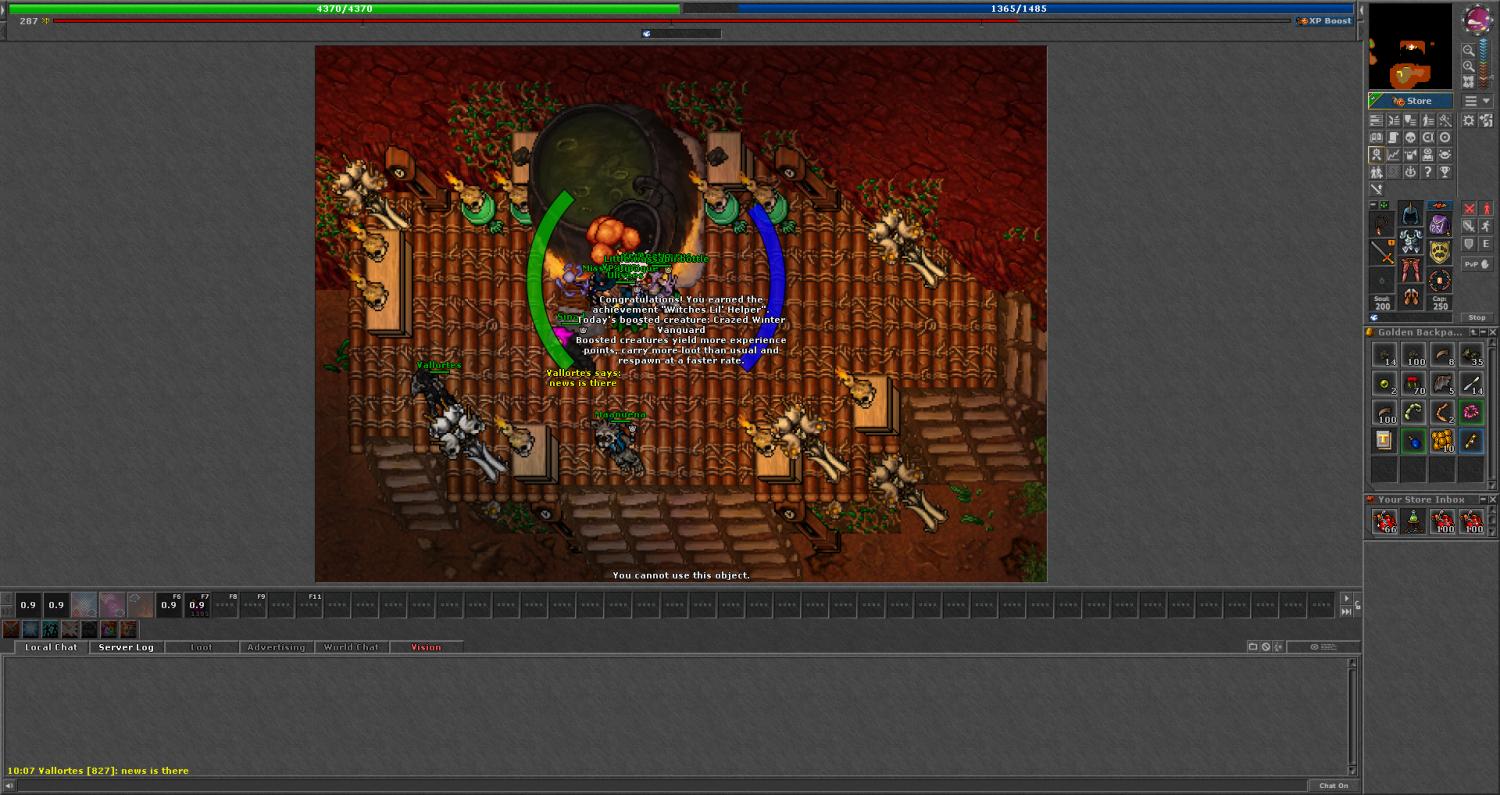This screenshot has width=1500, height=795.
Task: Open the world map icon below zoom buttons
Action: pyautogui.click(x=1468, y=82)
